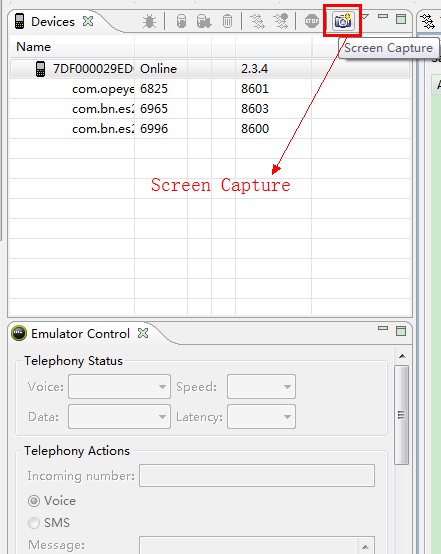Maximize the Devices panel
The width and height of the screenshot is (441, 554).
(401, 19)
